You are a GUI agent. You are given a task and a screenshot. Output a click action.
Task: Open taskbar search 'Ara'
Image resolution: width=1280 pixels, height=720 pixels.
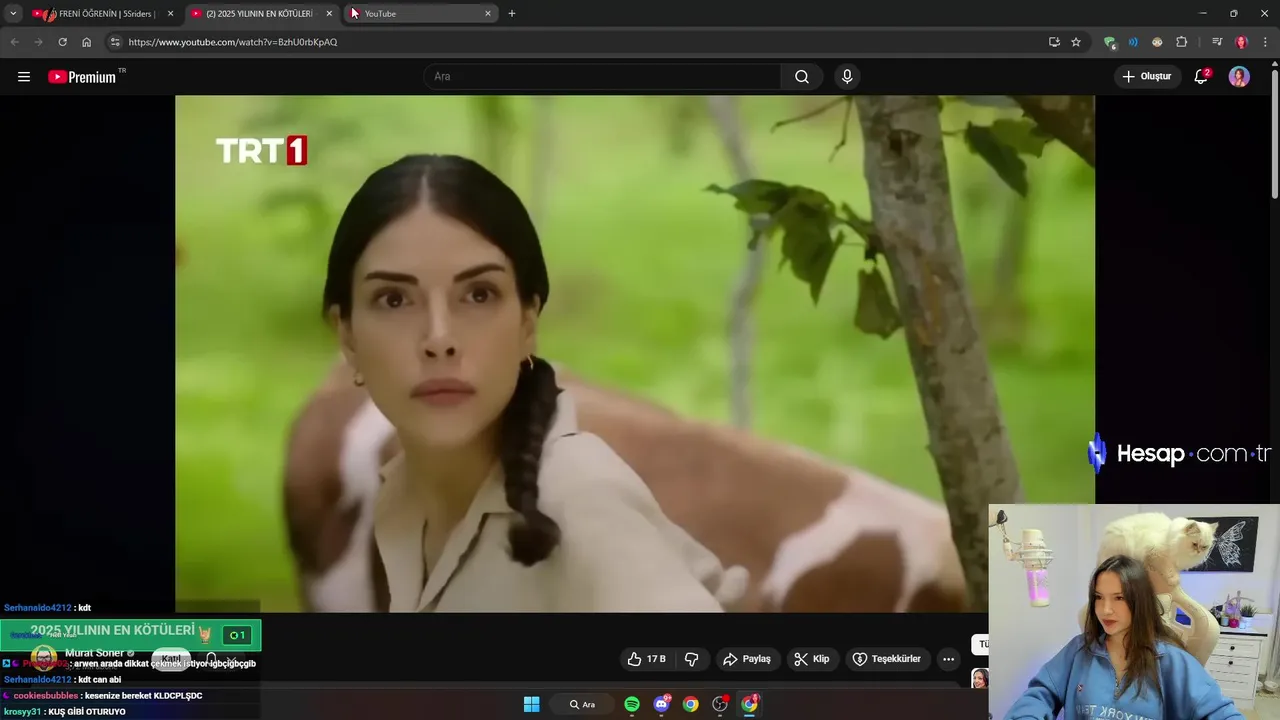(583, 704)
